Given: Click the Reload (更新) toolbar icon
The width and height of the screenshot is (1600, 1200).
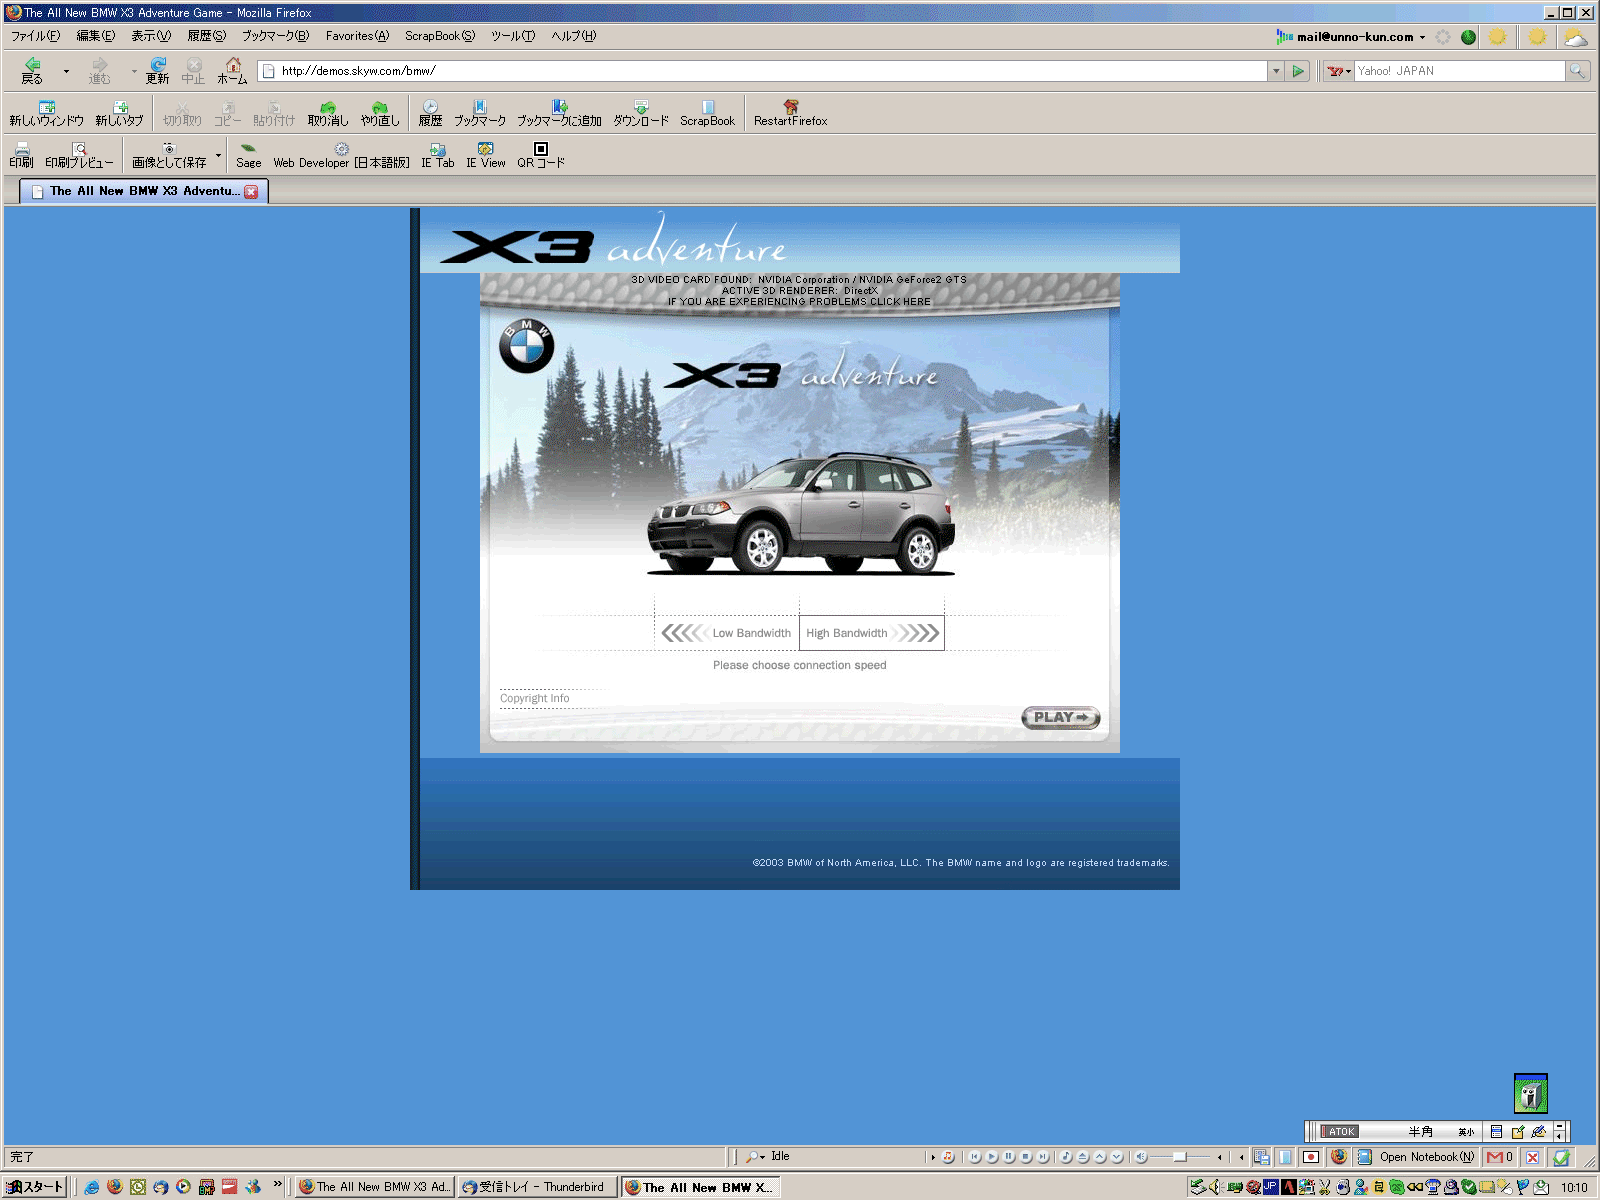Looking at the screenshot, I should pos(158,70).
